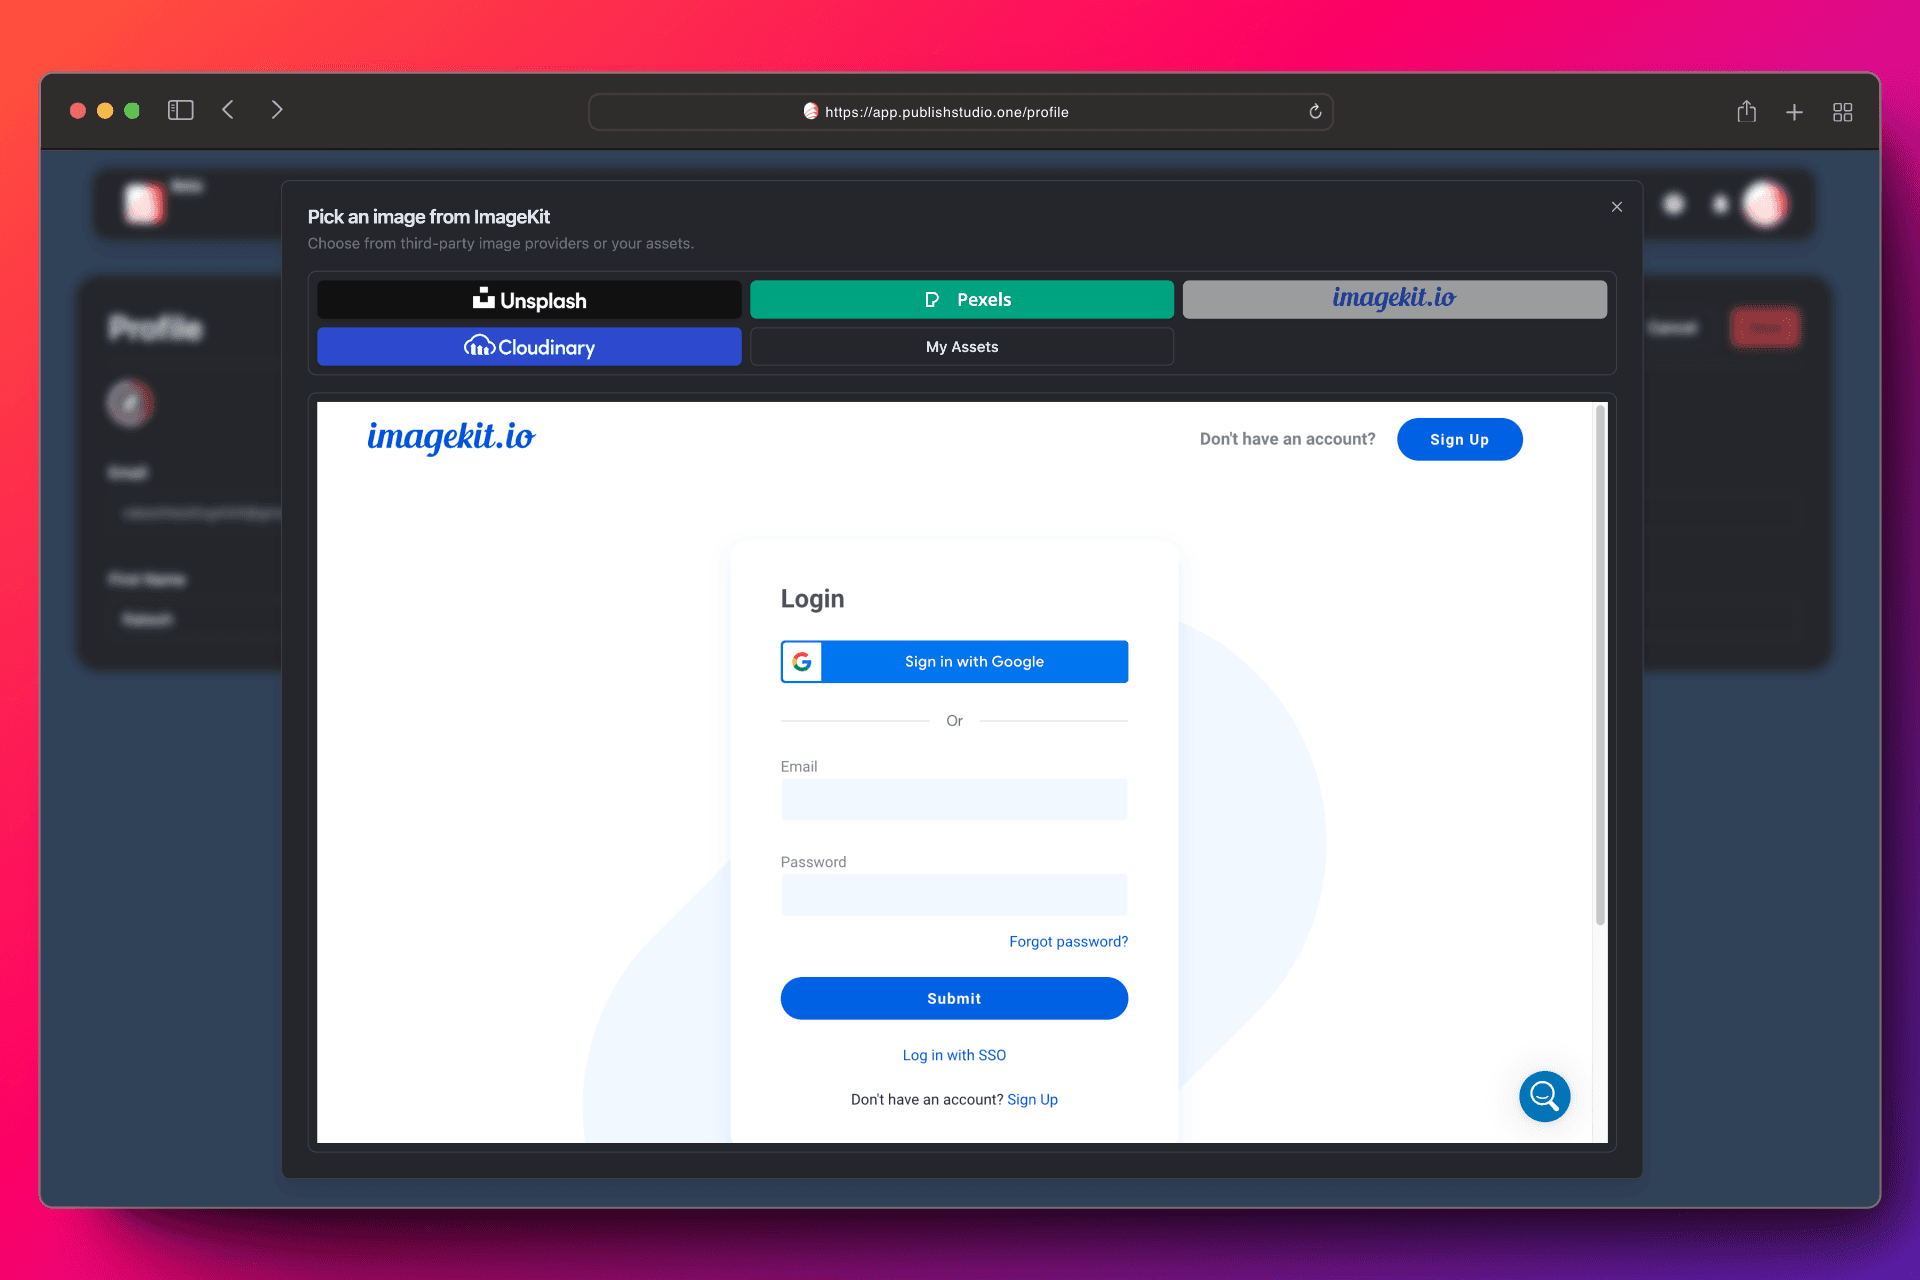1920x1280 pixels.
Task: Click the Sign Up button top right
Action: coord(1457,439)
